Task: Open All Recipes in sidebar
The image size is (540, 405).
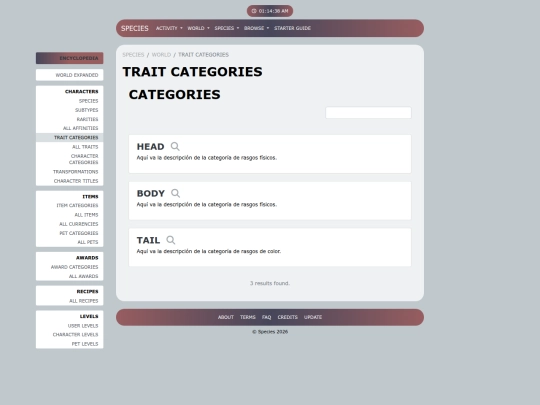Action: [84, 301]
